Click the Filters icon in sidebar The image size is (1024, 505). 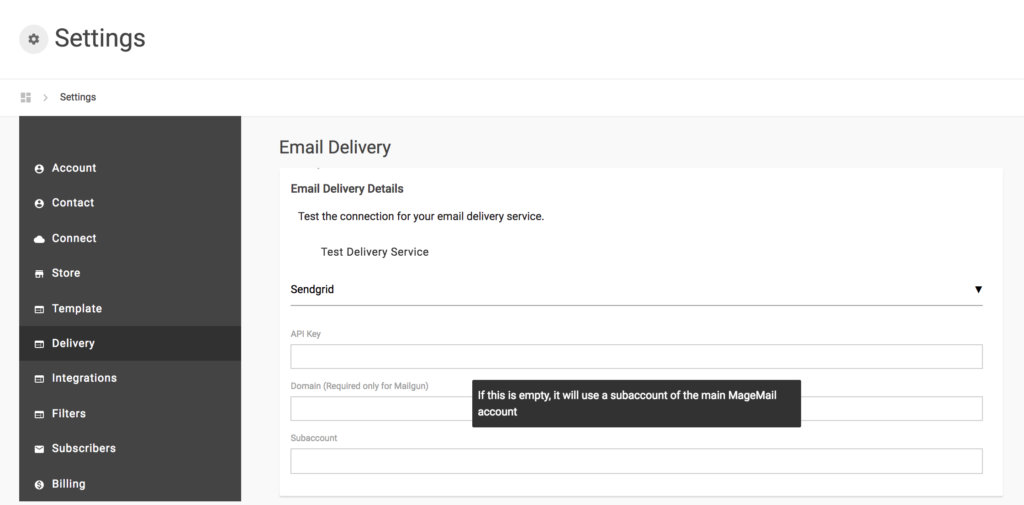(x=39, y=414)
